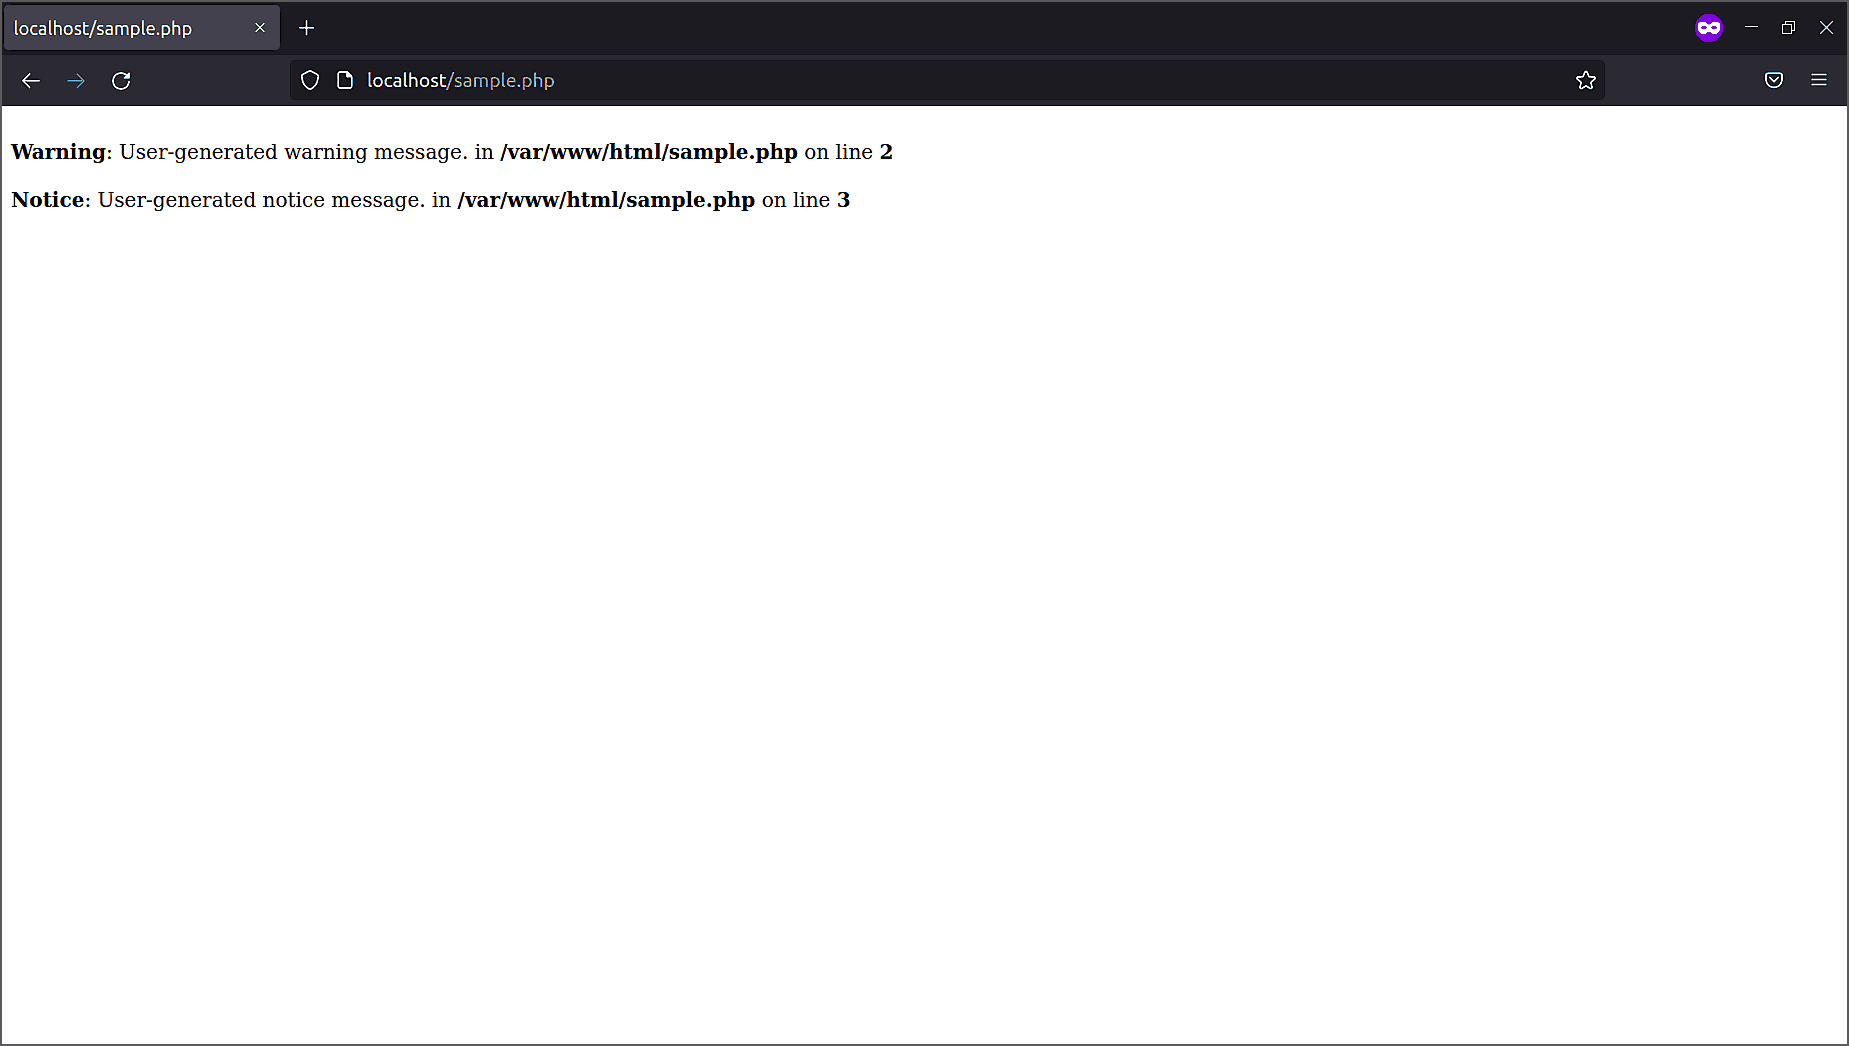Open the Firefox application menu
The height and width of the screenshot is (1046, 1849).
click(x=1819, y=80)
